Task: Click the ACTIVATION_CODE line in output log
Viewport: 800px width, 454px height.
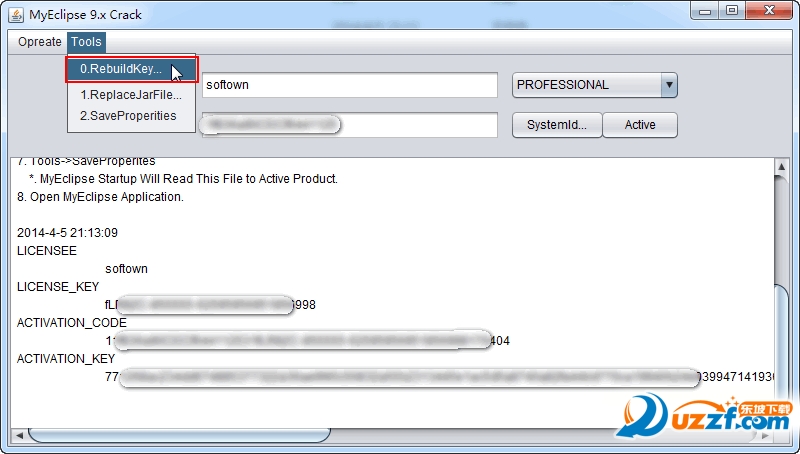Action: tap(72, 323)
